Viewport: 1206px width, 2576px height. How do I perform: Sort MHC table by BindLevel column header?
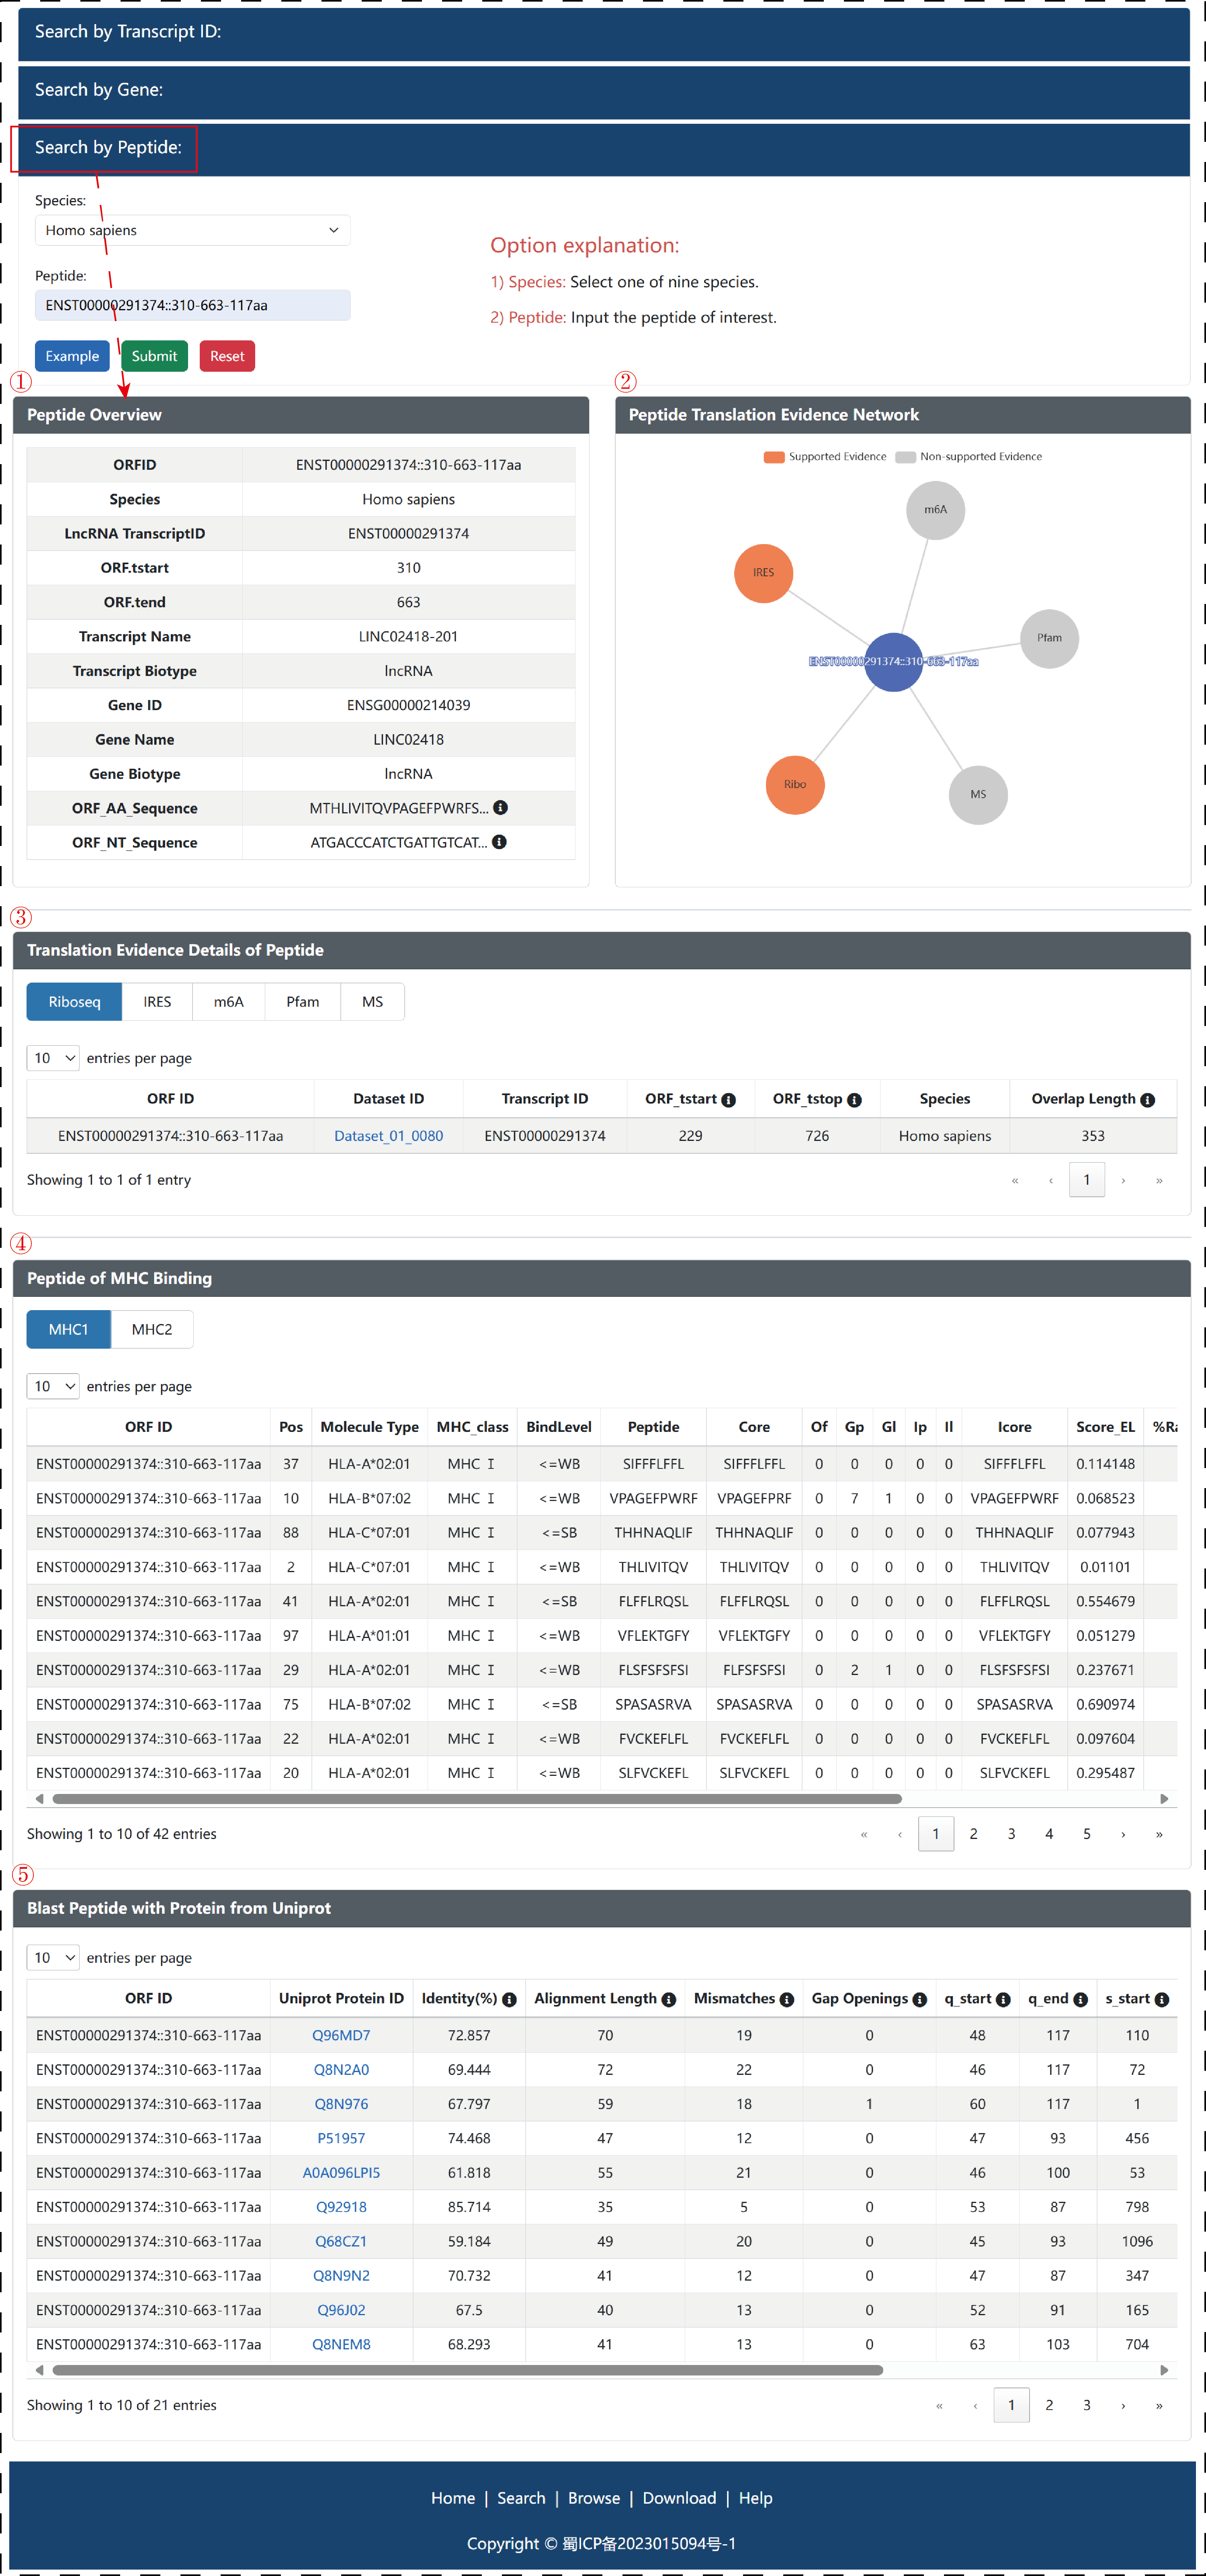(x=558, y=1428)
